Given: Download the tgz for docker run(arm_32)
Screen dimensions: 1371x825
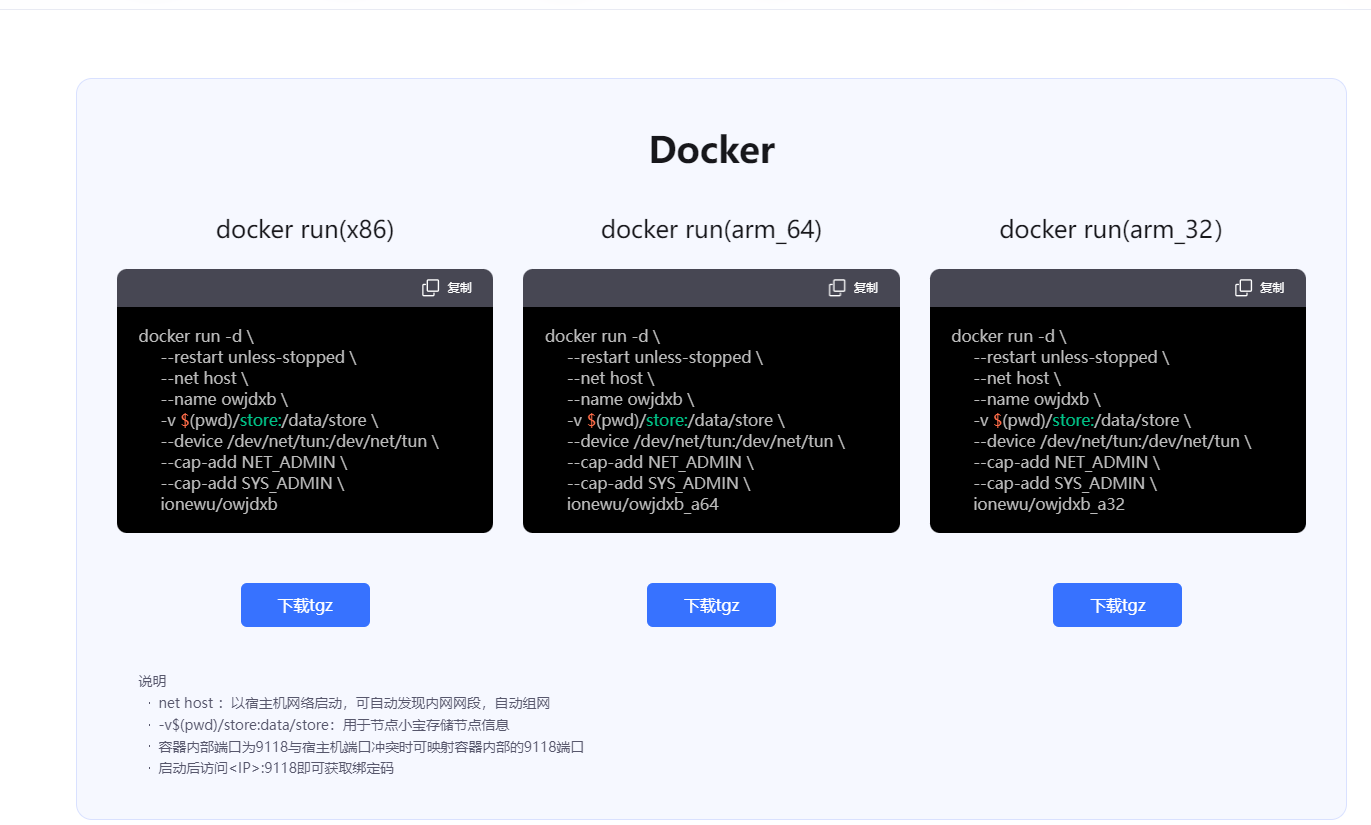Looking at the screenshot, I should 1117,605.
